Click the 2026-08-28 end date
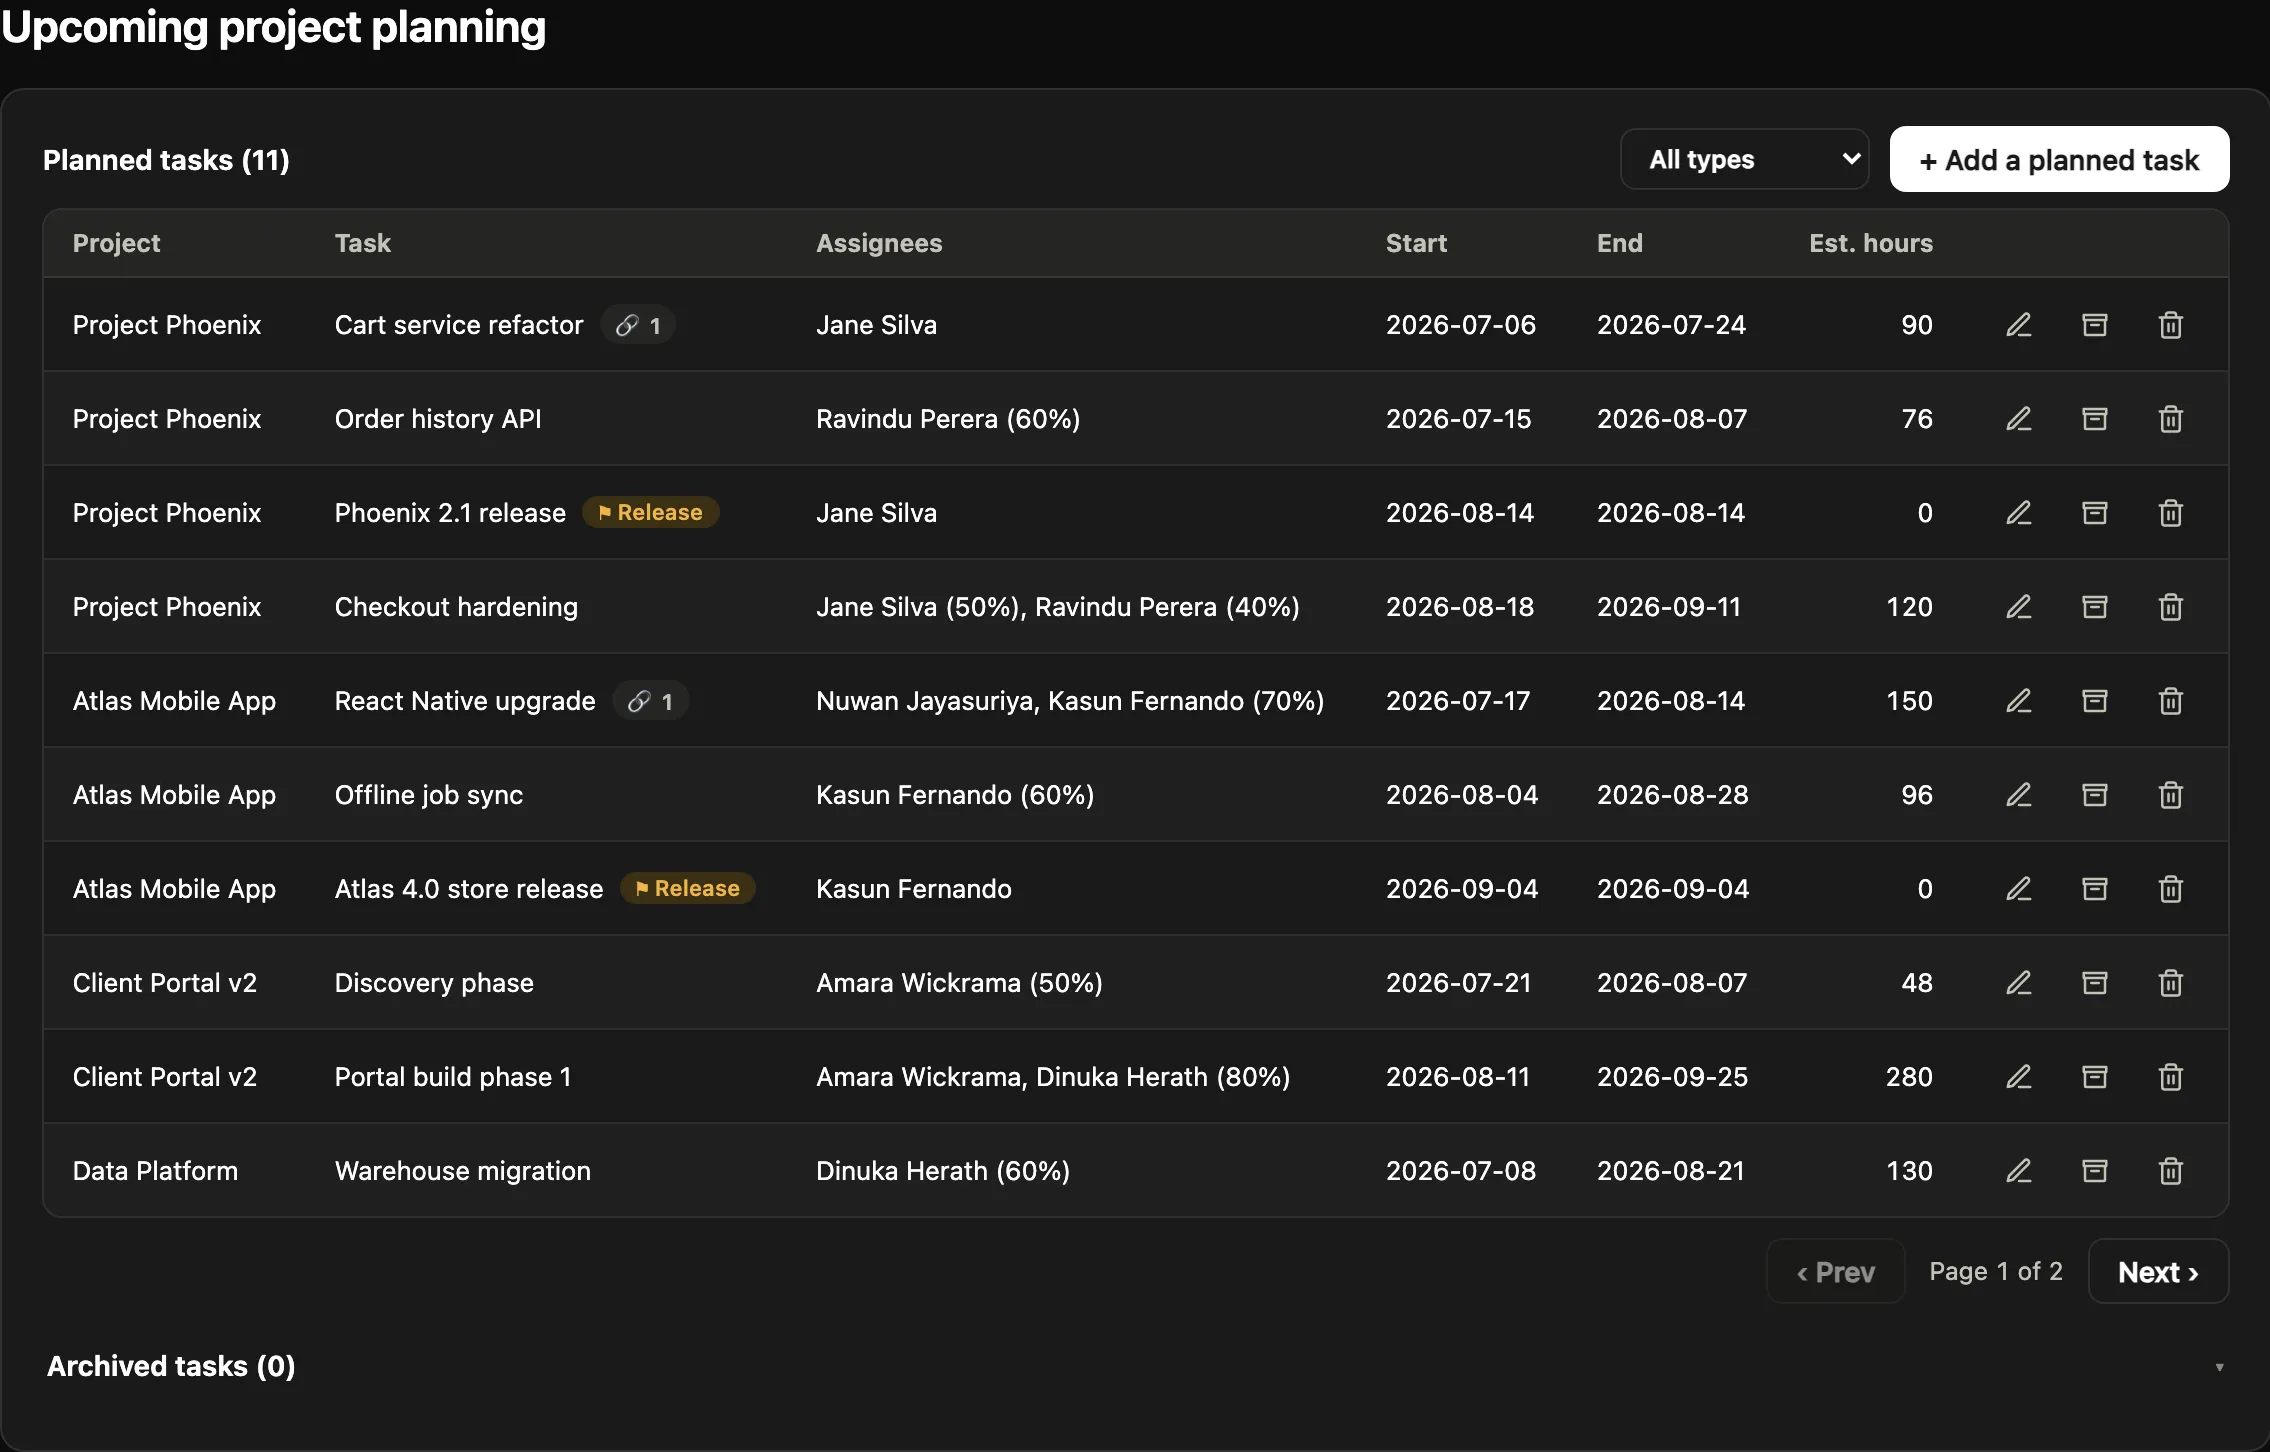This screenshot has height=1452, width=2270. 1673,795
